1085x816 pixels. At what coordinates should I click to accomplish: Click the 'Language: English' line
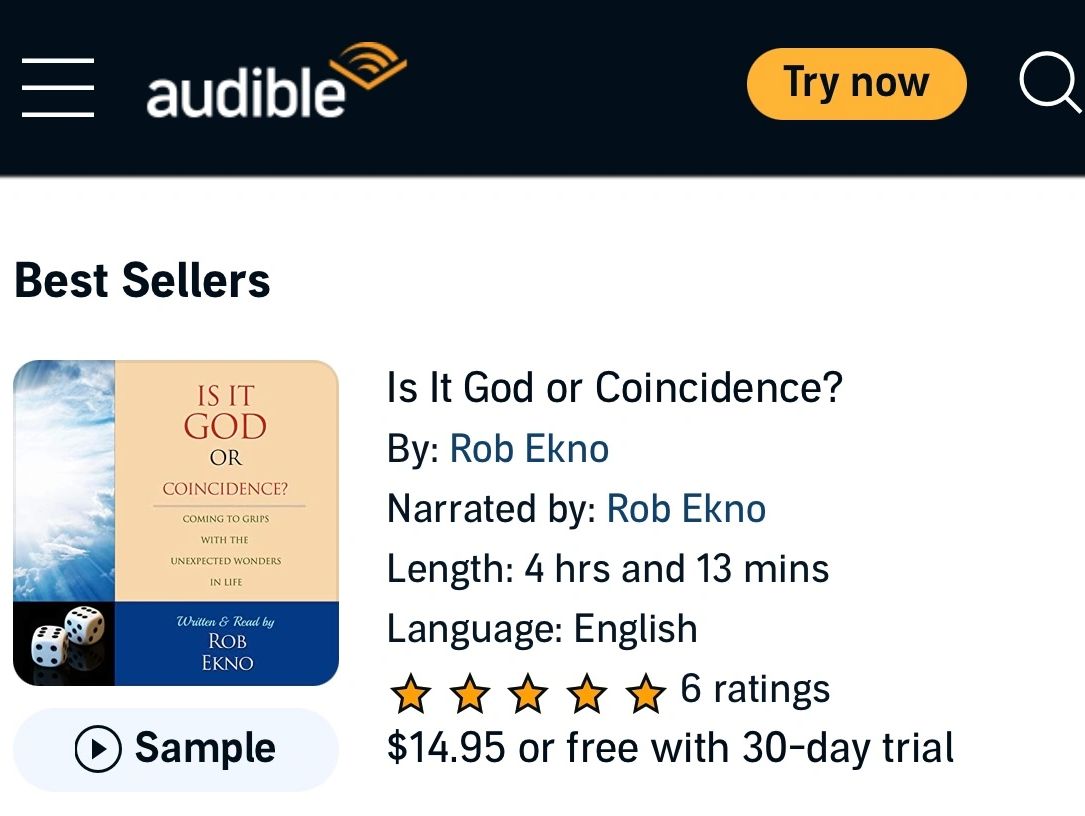(542, 629)
